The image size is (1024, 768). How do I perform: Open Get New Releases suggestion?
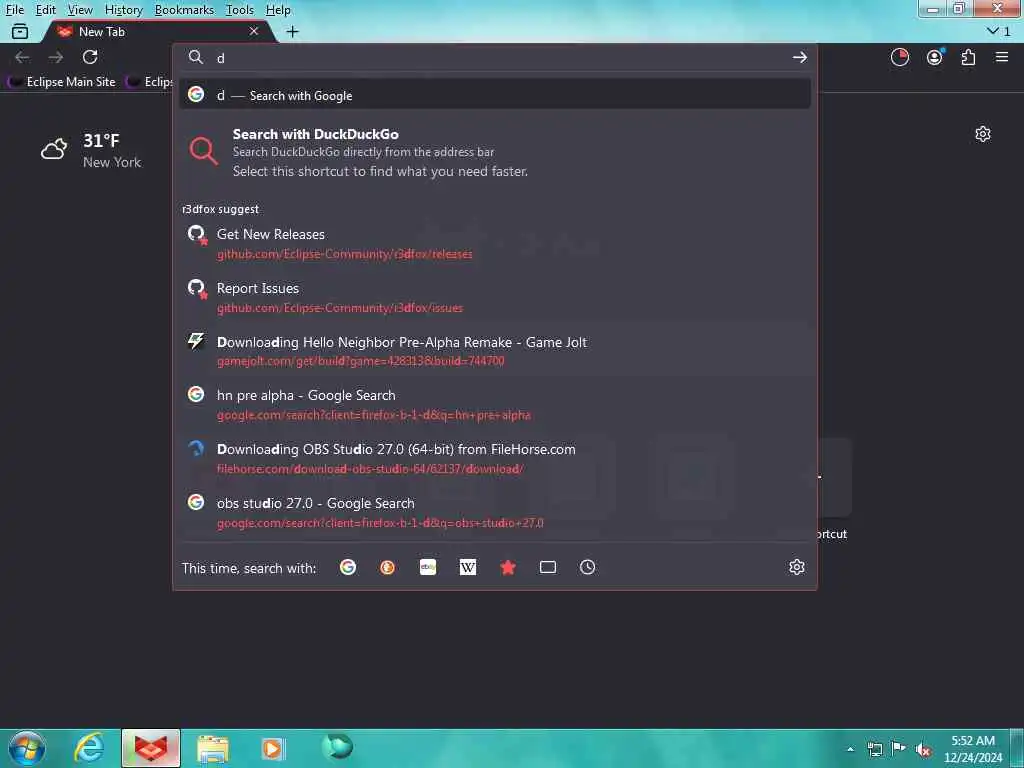[x=494, y=243]
